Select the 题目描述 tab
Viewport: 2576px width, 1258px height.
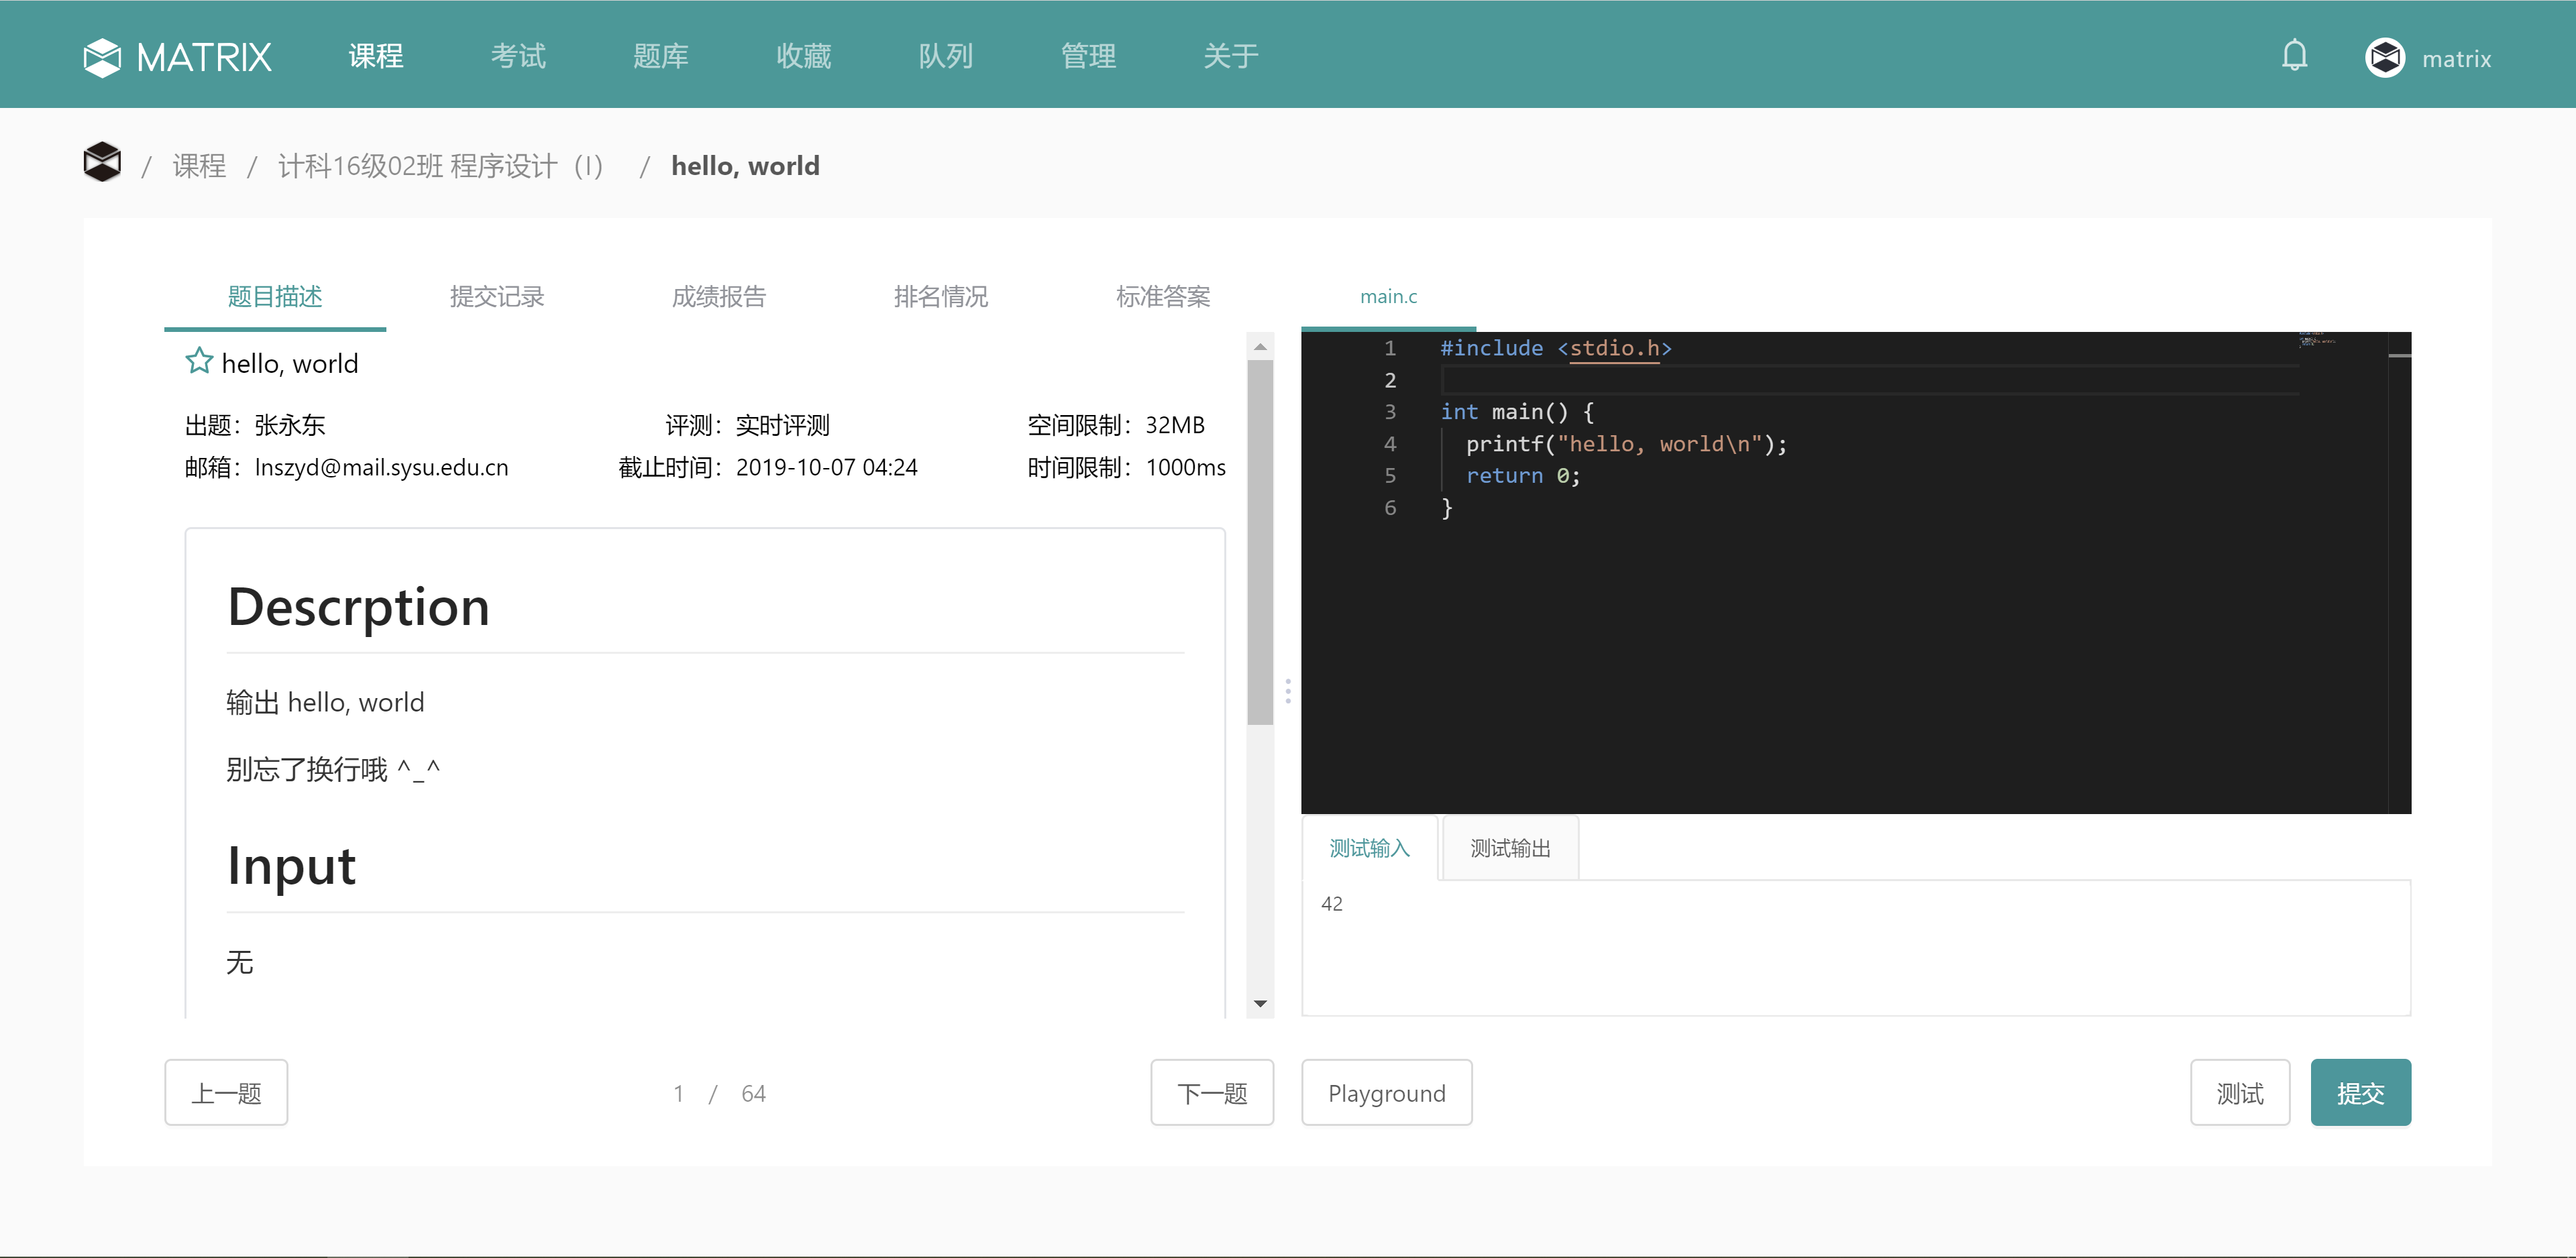tap(275, 297)
